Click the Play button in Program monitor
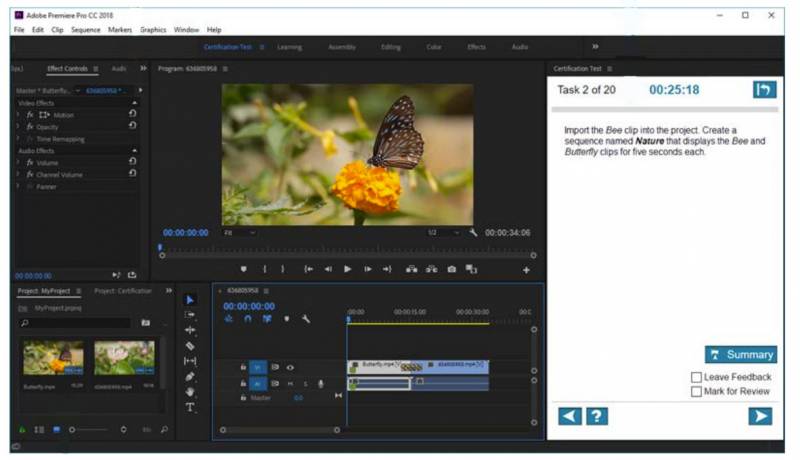The height and width of the screenshot is (460, 800). 347,269
